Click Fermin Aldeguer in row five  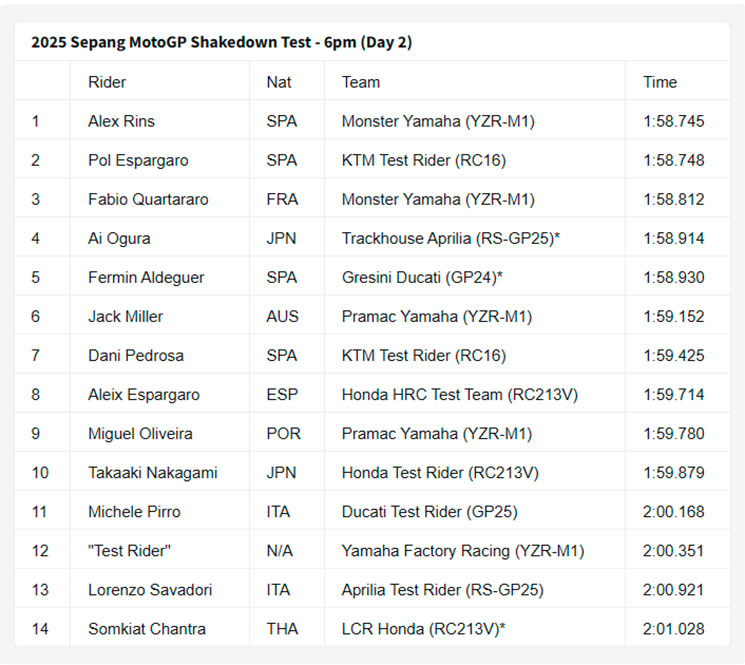click(x=146, y=277)
